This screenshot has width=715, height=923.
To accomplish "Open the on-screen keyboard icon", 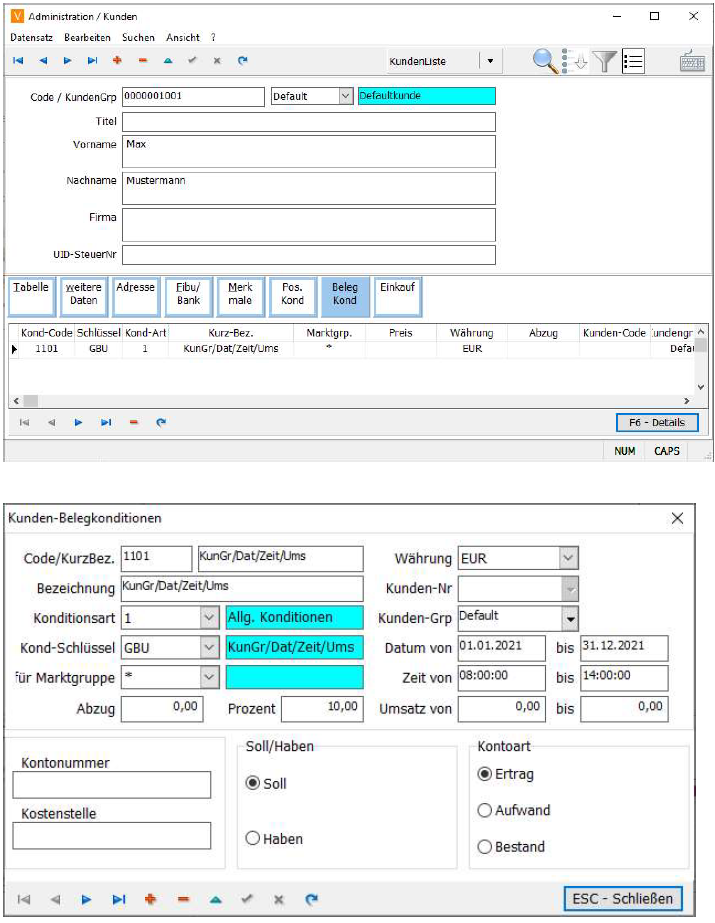I will [691, 61].
